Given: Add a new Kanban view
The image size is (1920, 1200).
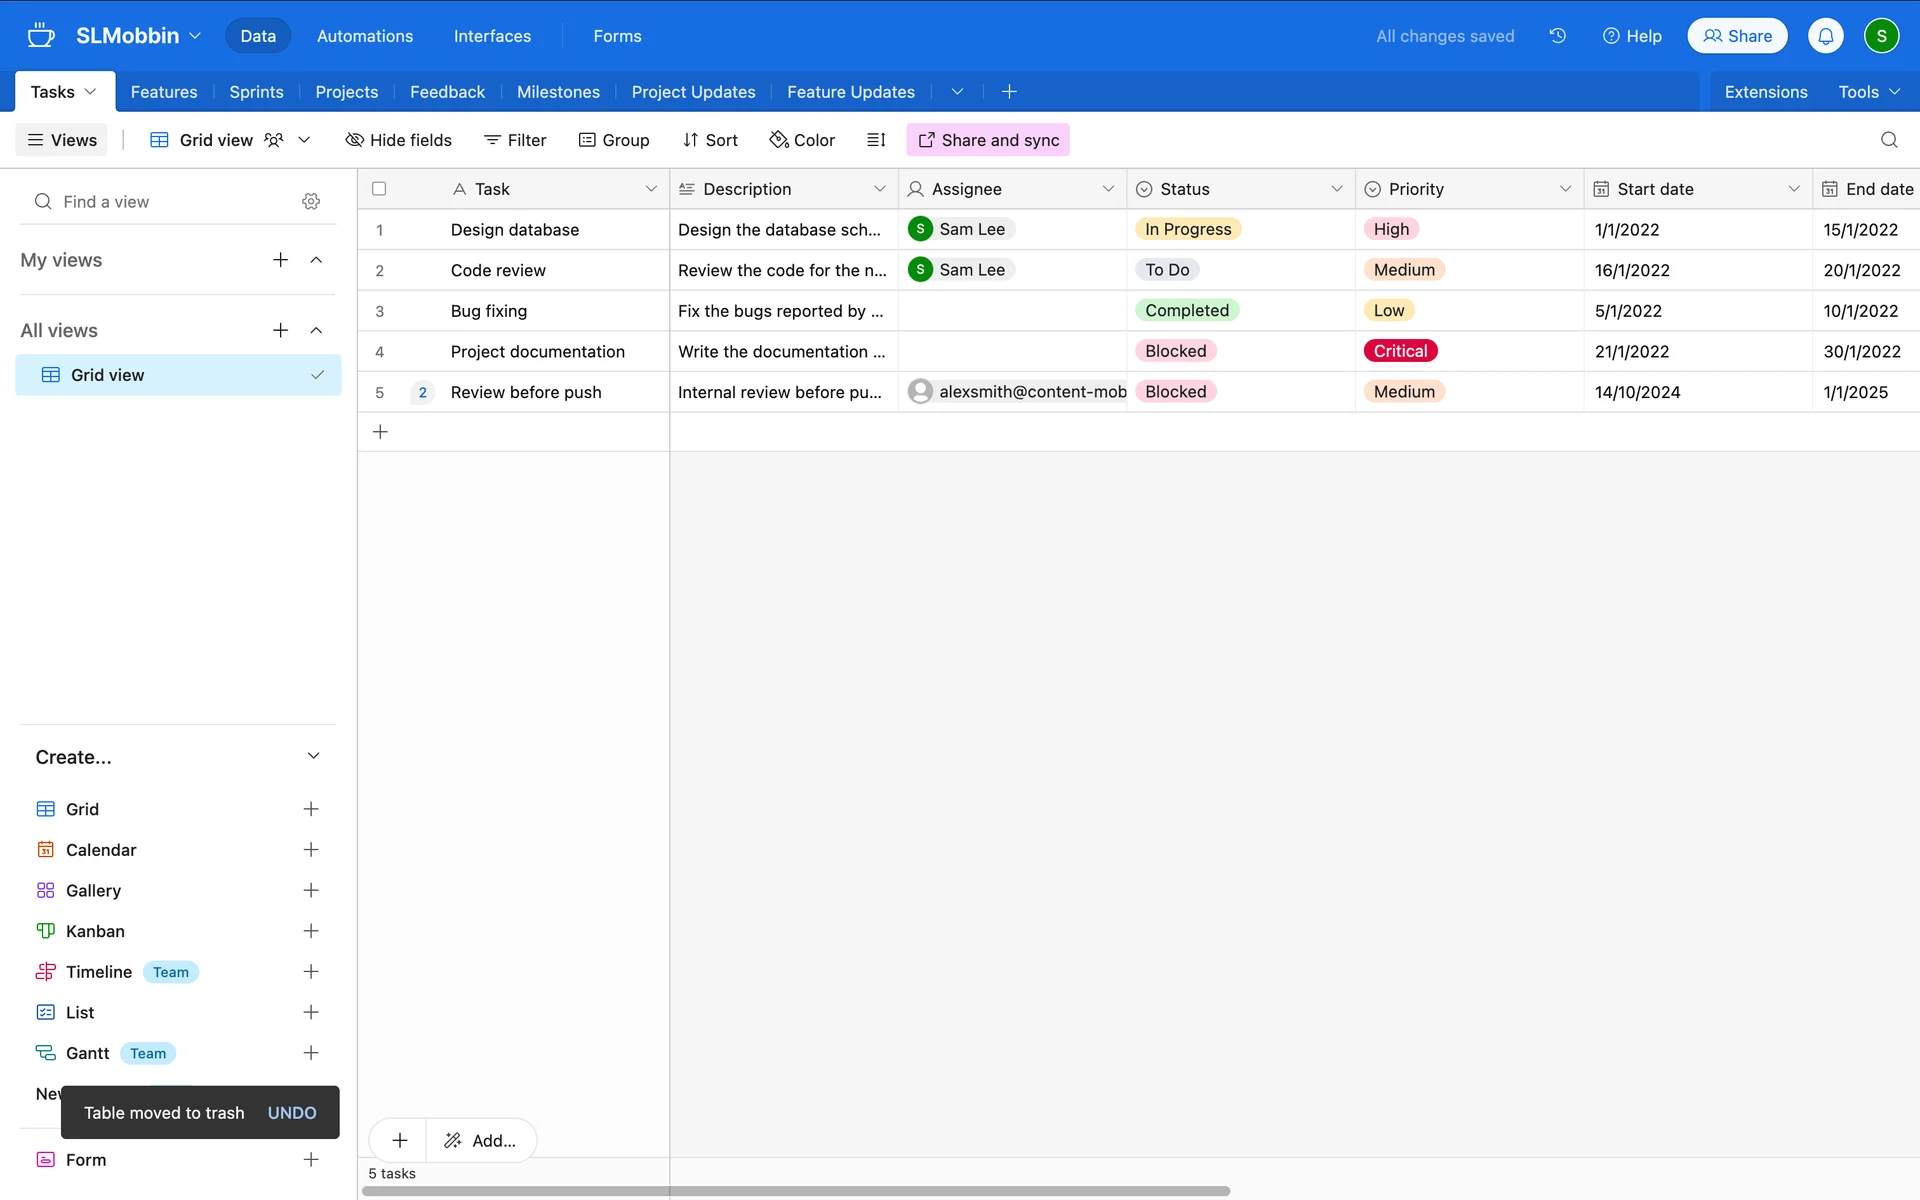Looking at the screenshot, I should pos(311,931).
